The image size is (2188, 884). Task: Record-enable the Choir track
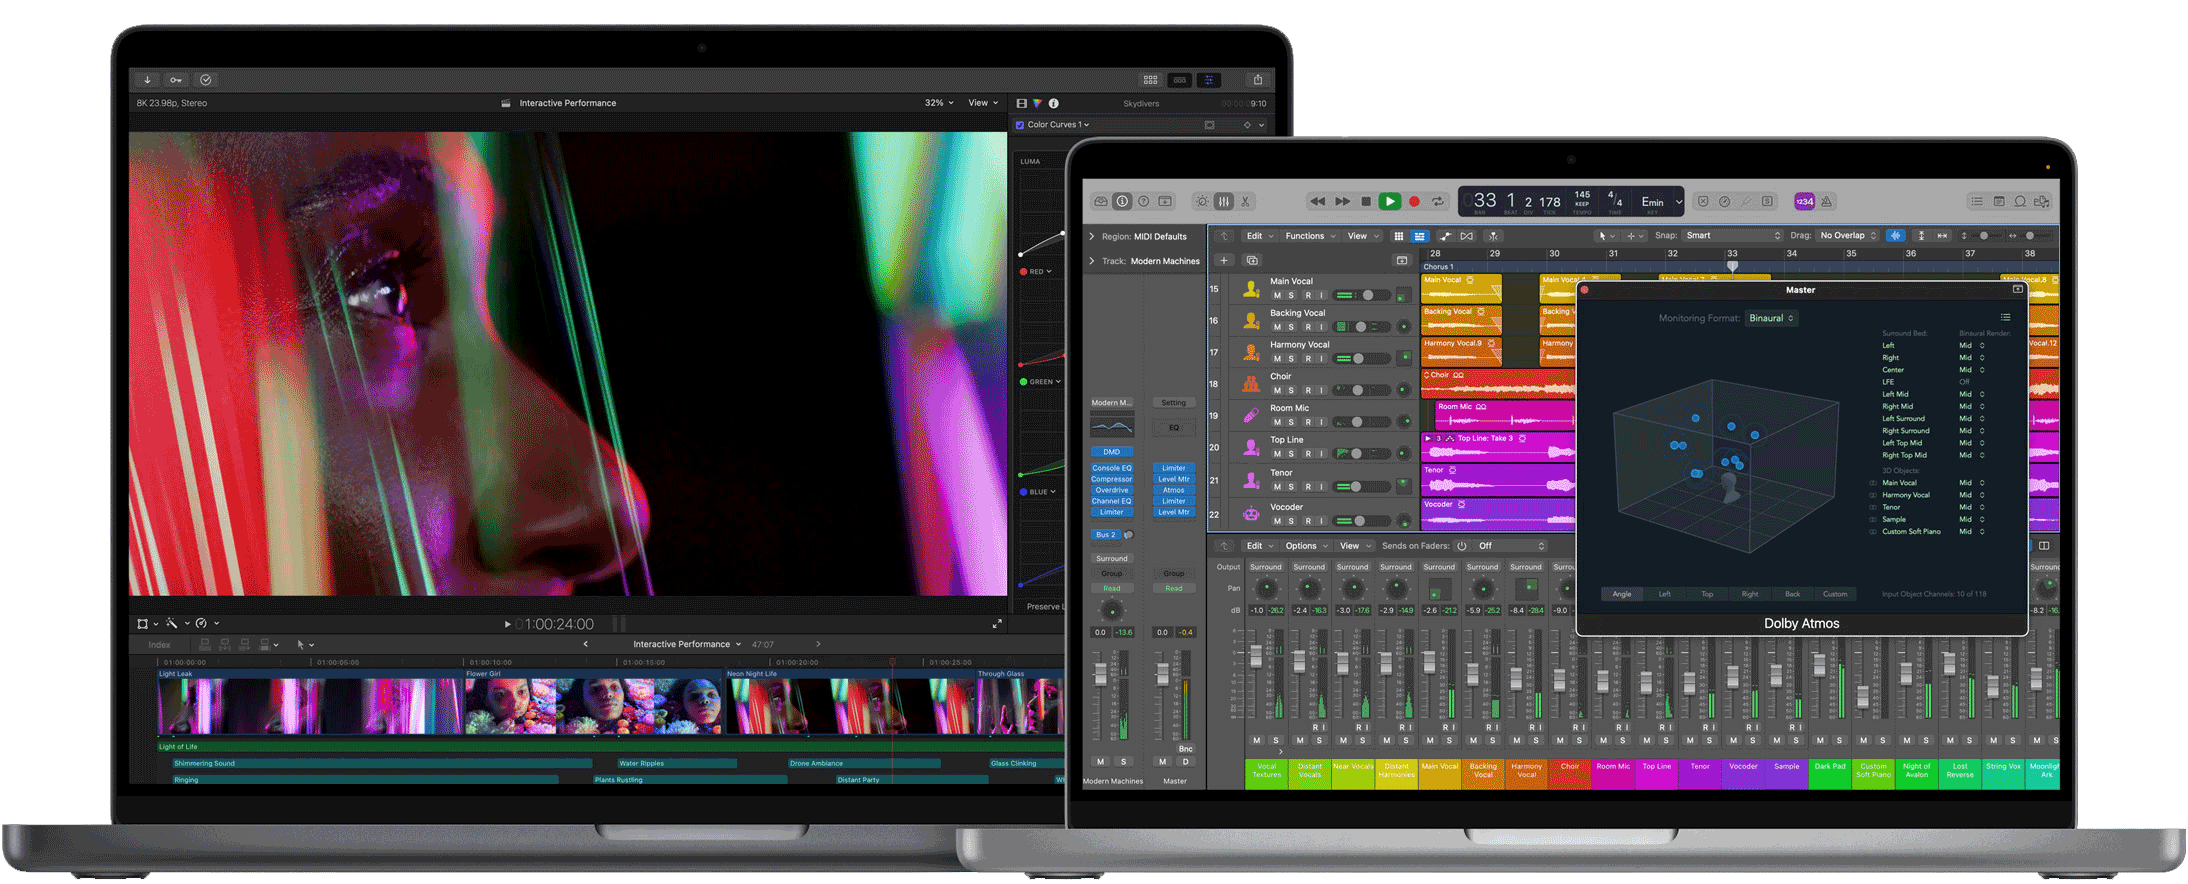pyautogui.click(x=1308, y=391)
